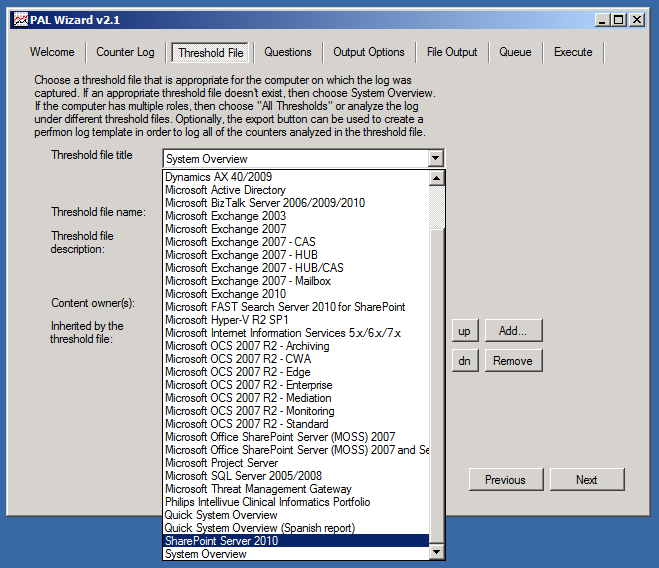Select the Quick System Overview entry
659x568 pixels.
click(x=296, y=515)
